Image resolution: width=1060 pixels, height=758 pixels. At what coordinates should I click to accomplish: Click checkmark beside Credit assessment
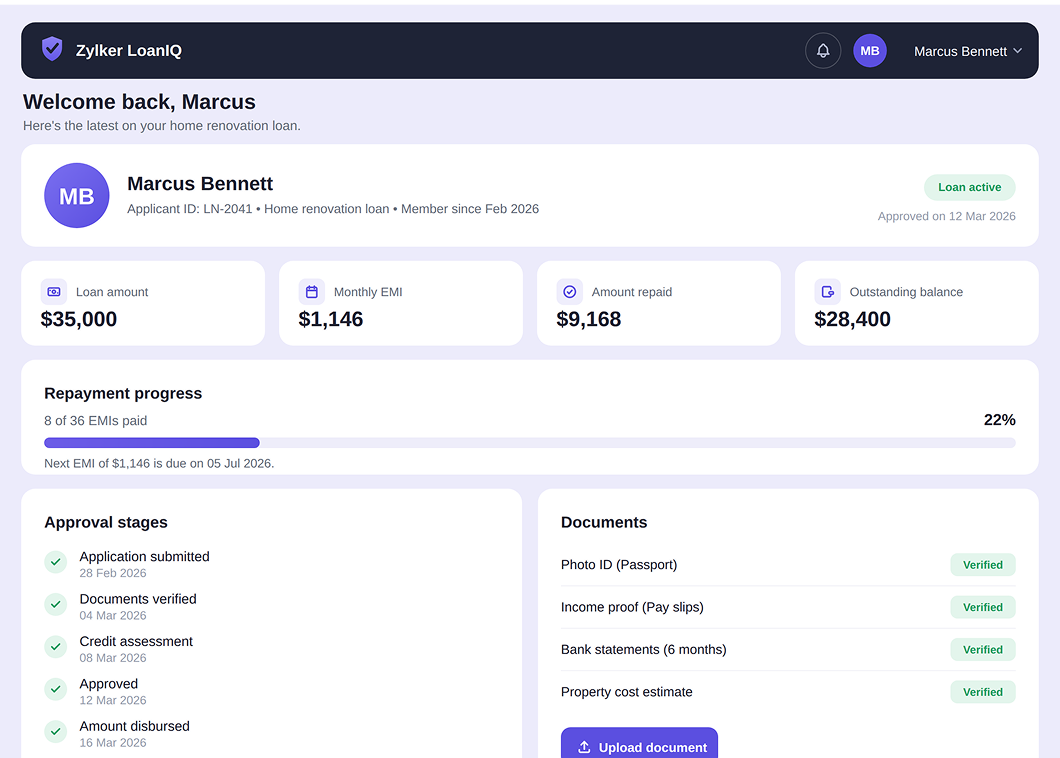(x=55, y=646)
